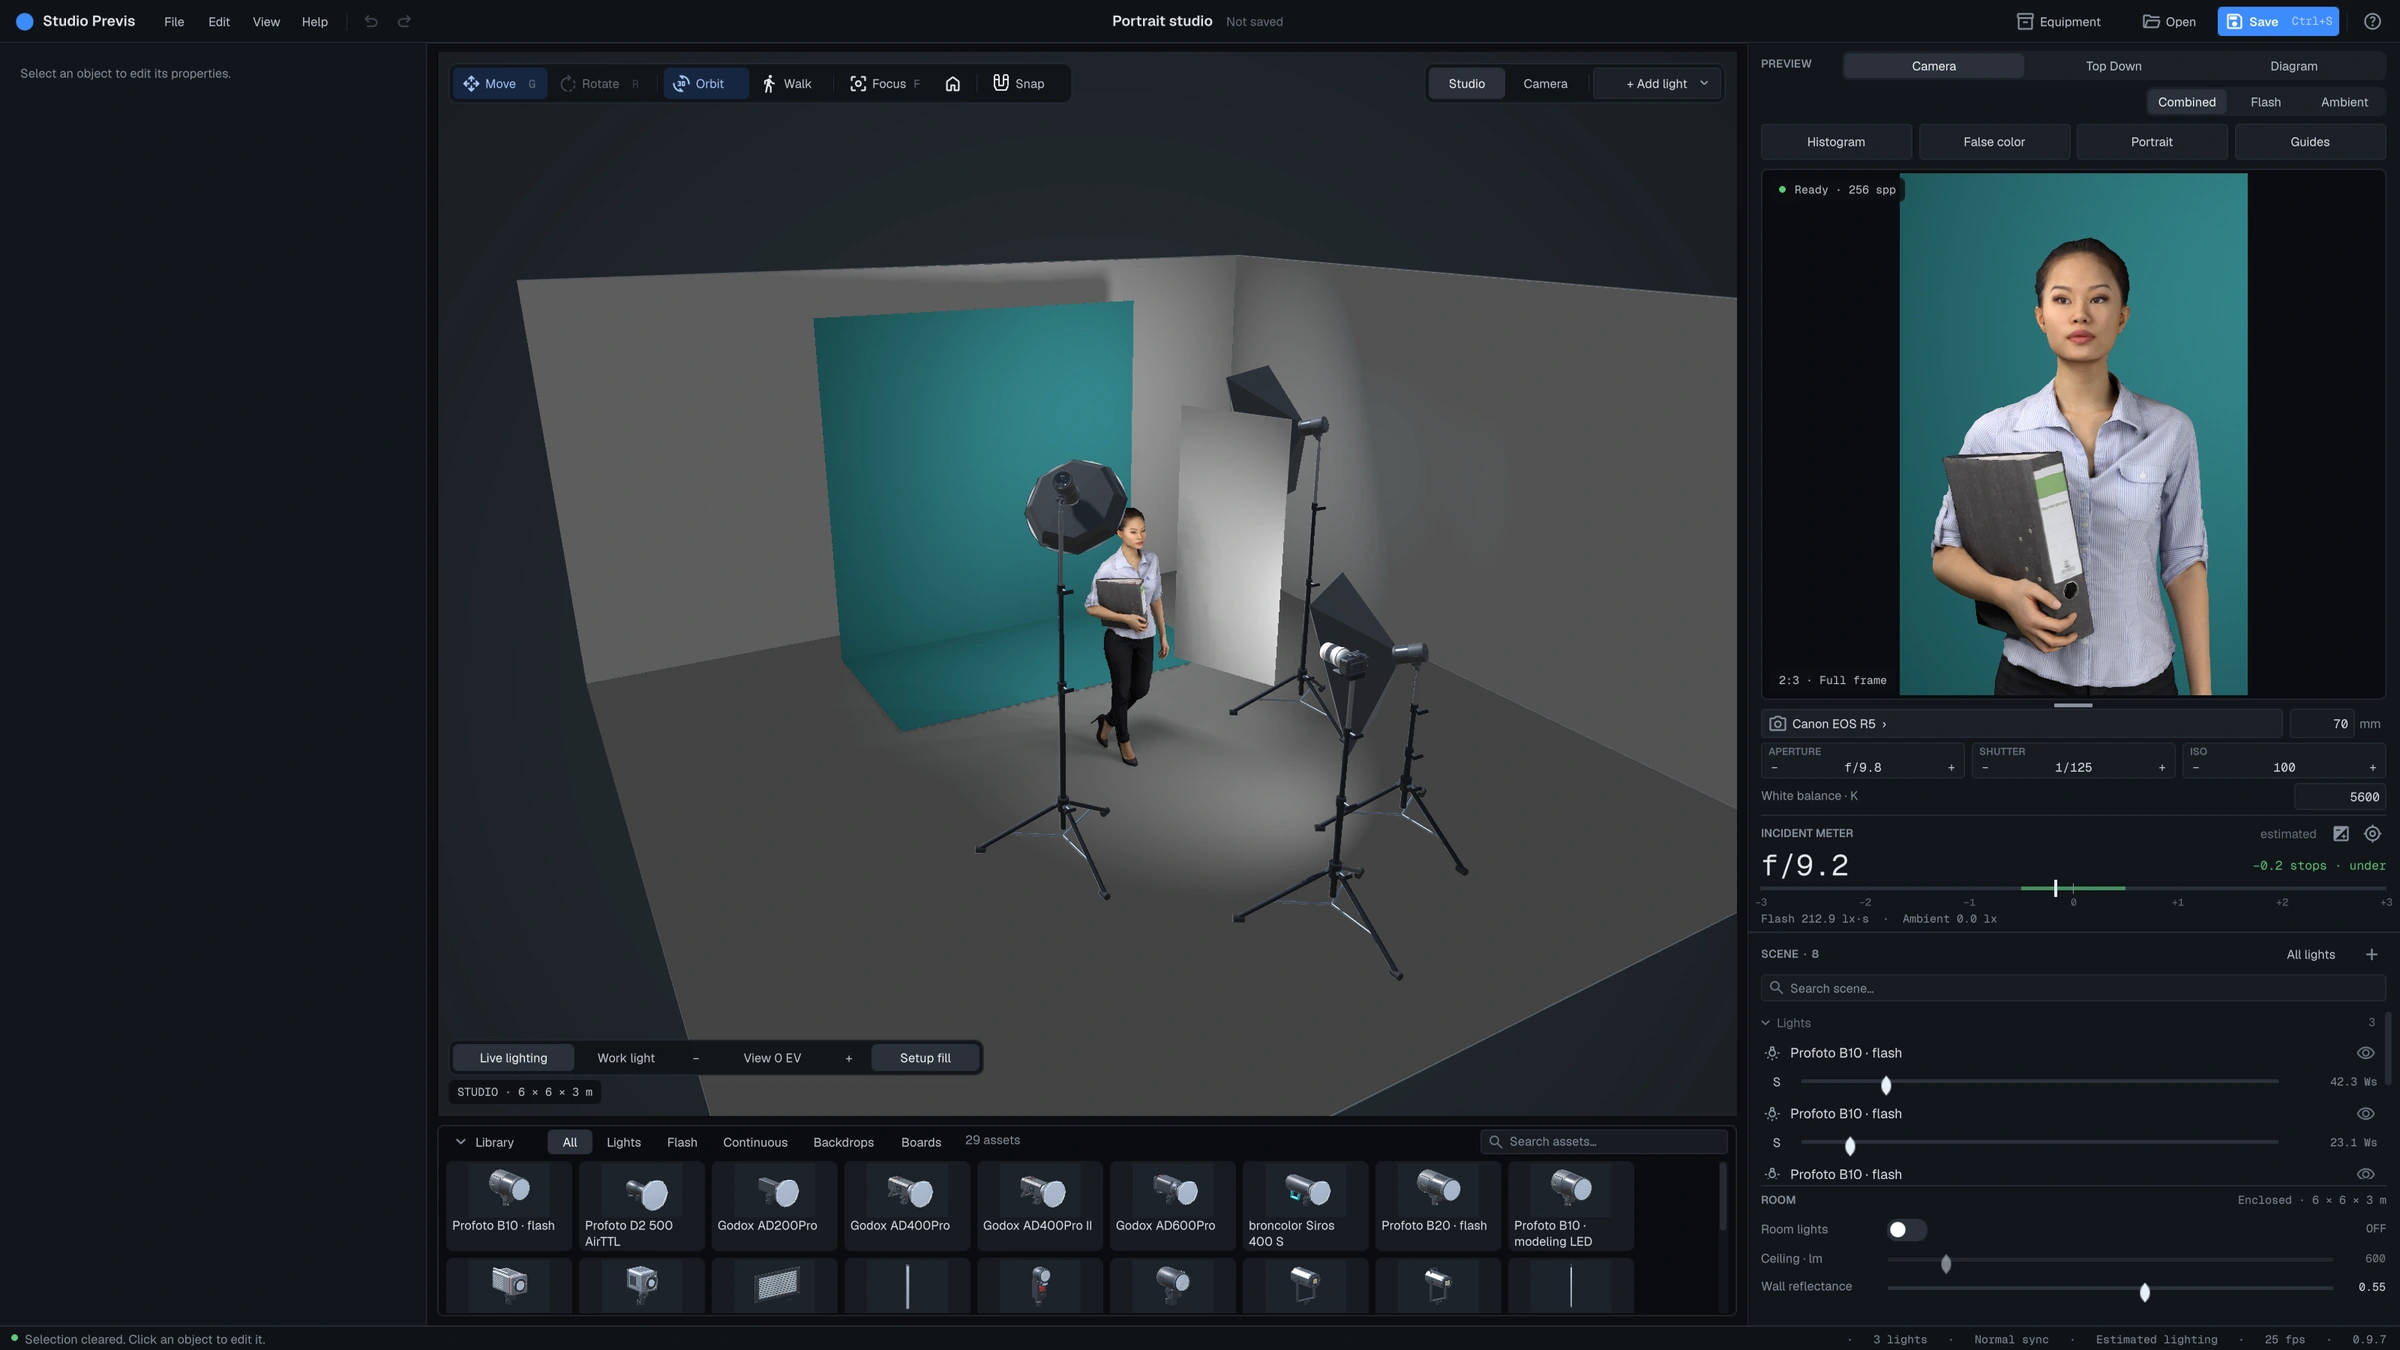Select the Move tool
The image size is (2400, 1350).
click(x=499, y=84)
